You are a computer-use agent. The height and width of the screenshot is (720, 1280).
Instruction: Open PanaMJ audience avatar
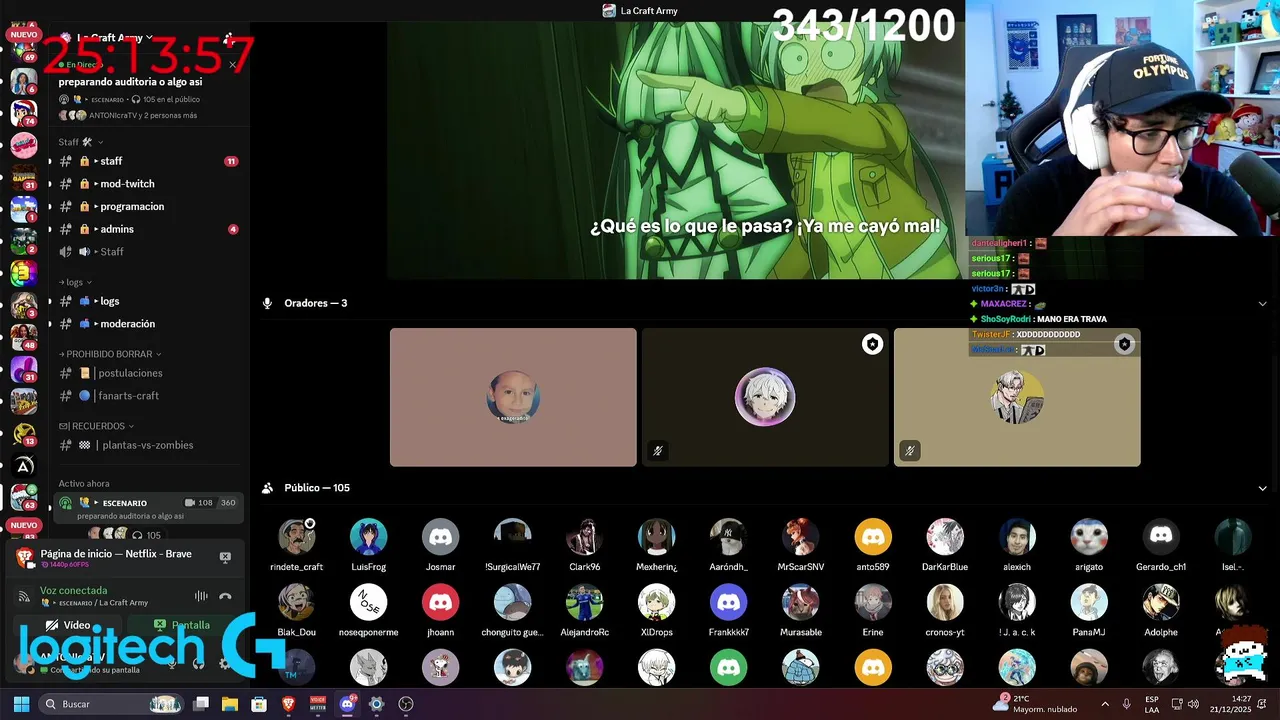click(1088, 603)
